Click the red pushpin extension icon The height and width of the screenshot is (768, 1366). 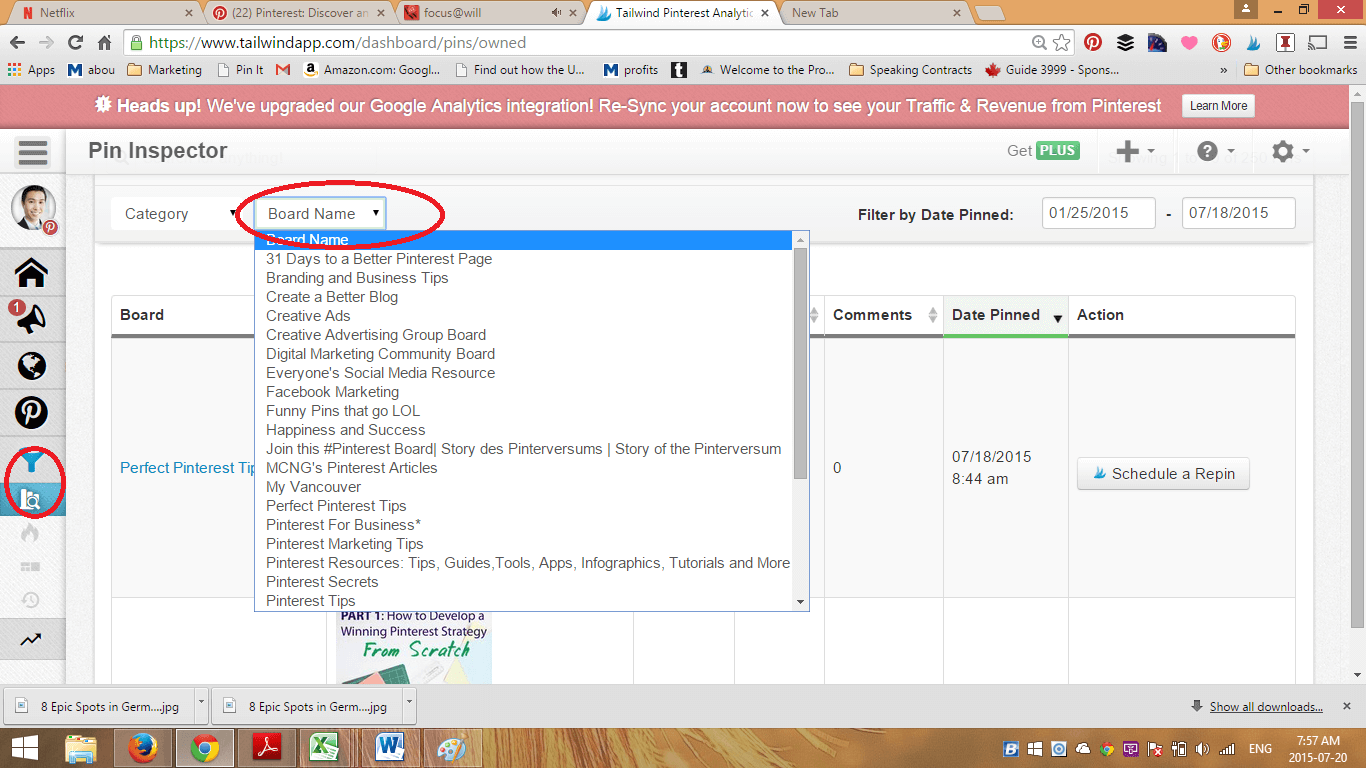(1285, 43)
